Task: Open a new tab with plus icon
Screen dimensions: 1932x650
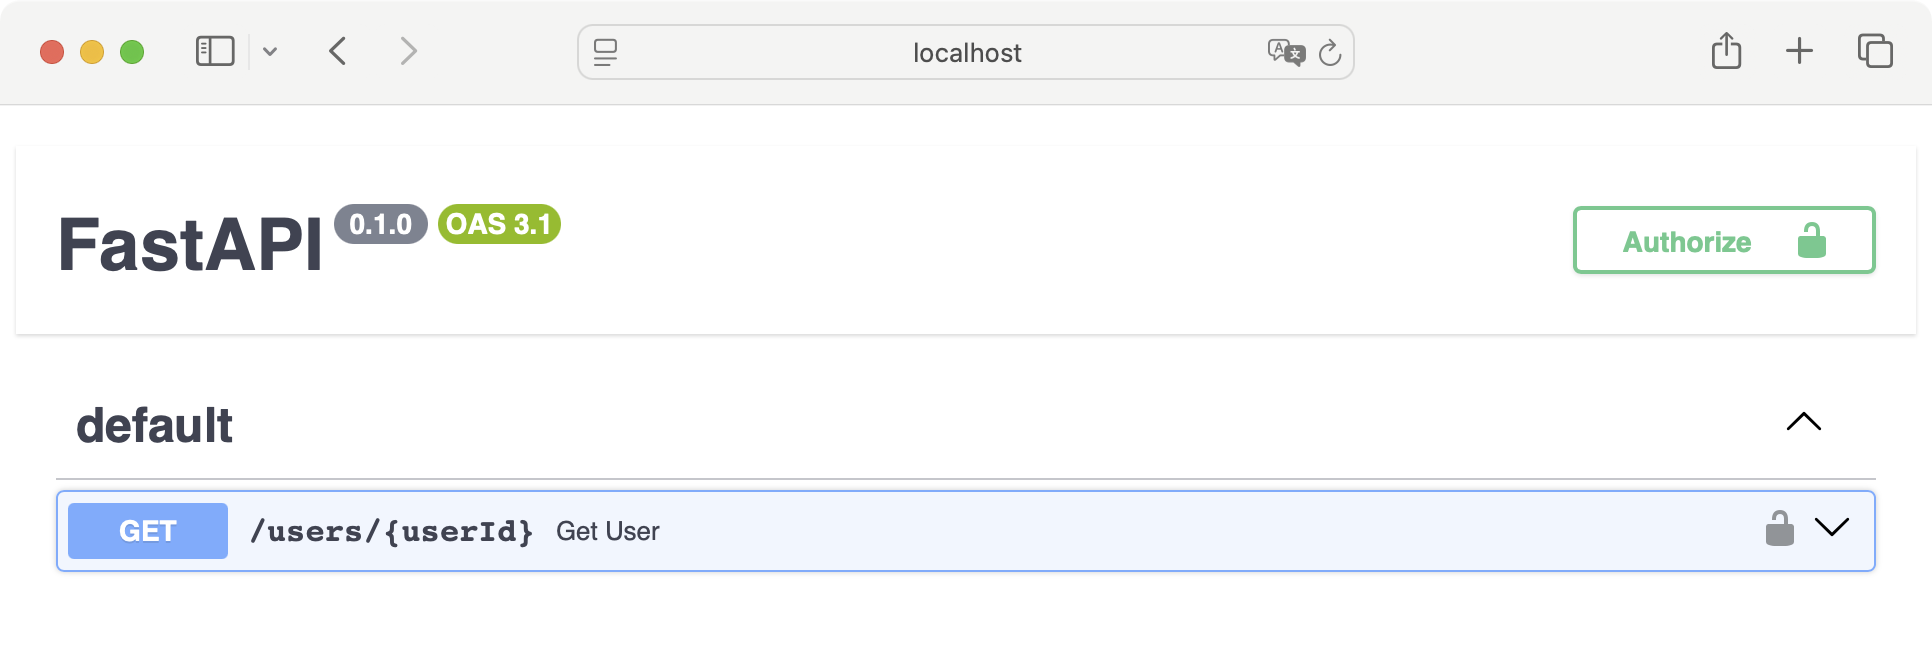Action: (x=1799, y=51)
